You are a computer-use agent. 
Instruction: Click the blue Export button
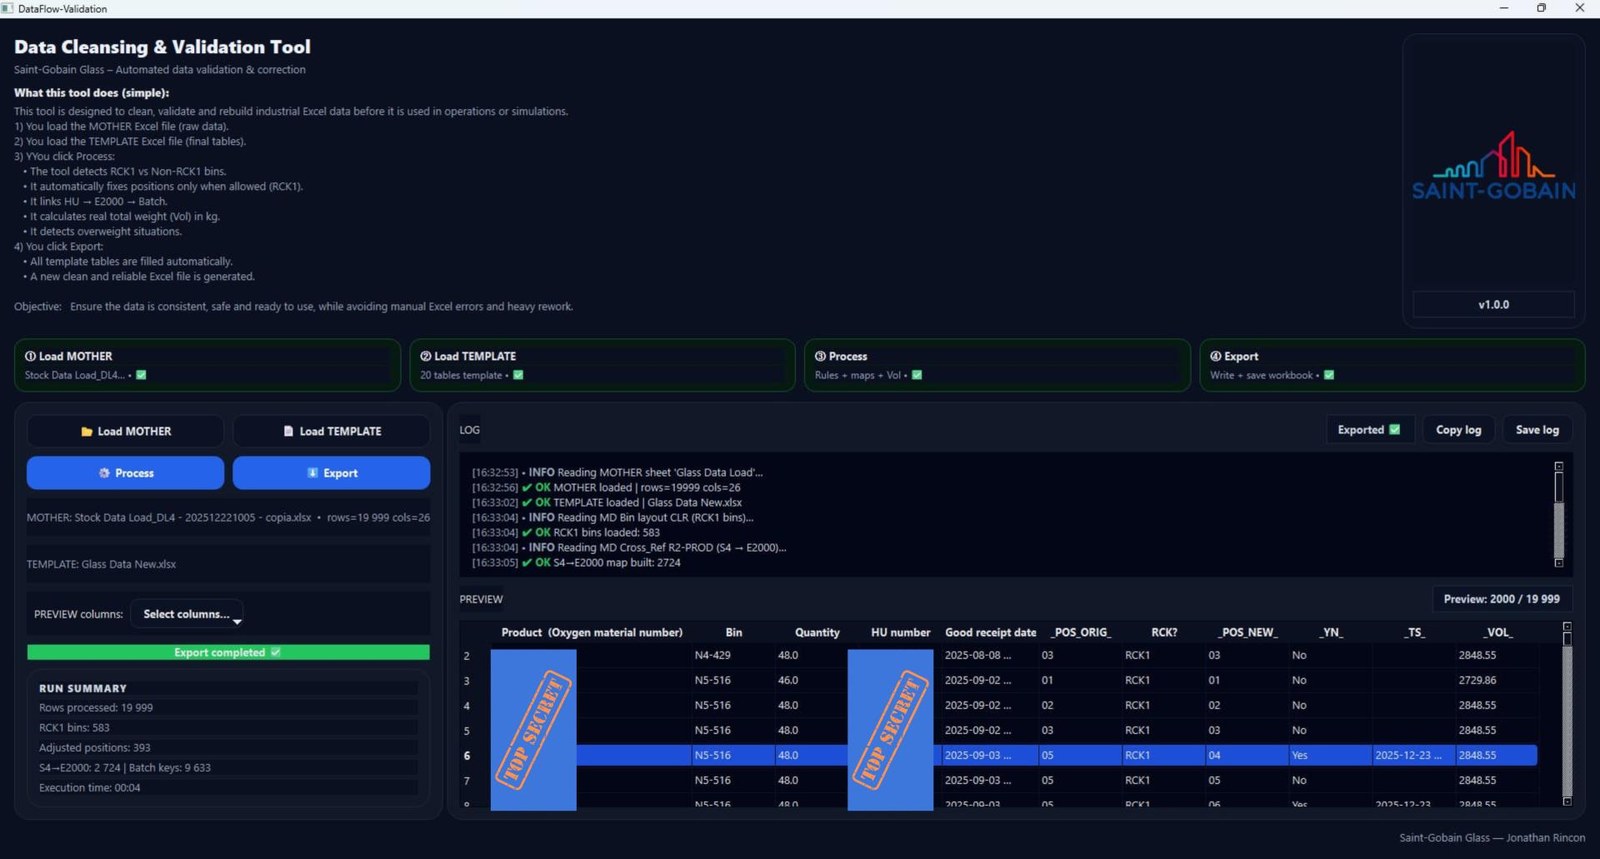[331, 473]
